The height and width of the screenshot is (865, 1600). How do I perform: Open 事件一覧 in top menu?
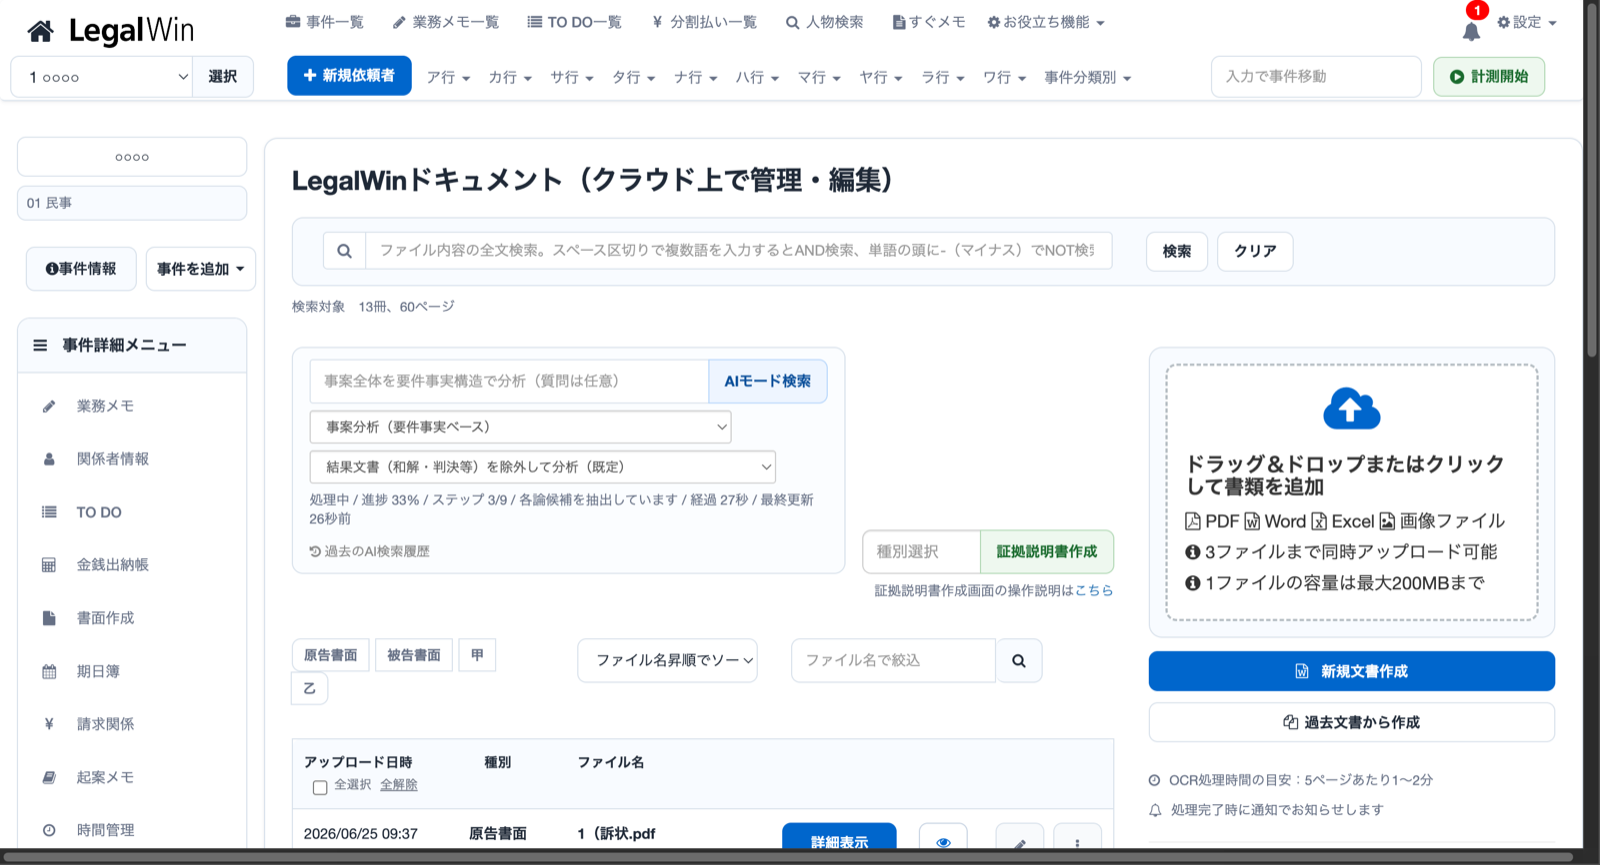(324, 22)
